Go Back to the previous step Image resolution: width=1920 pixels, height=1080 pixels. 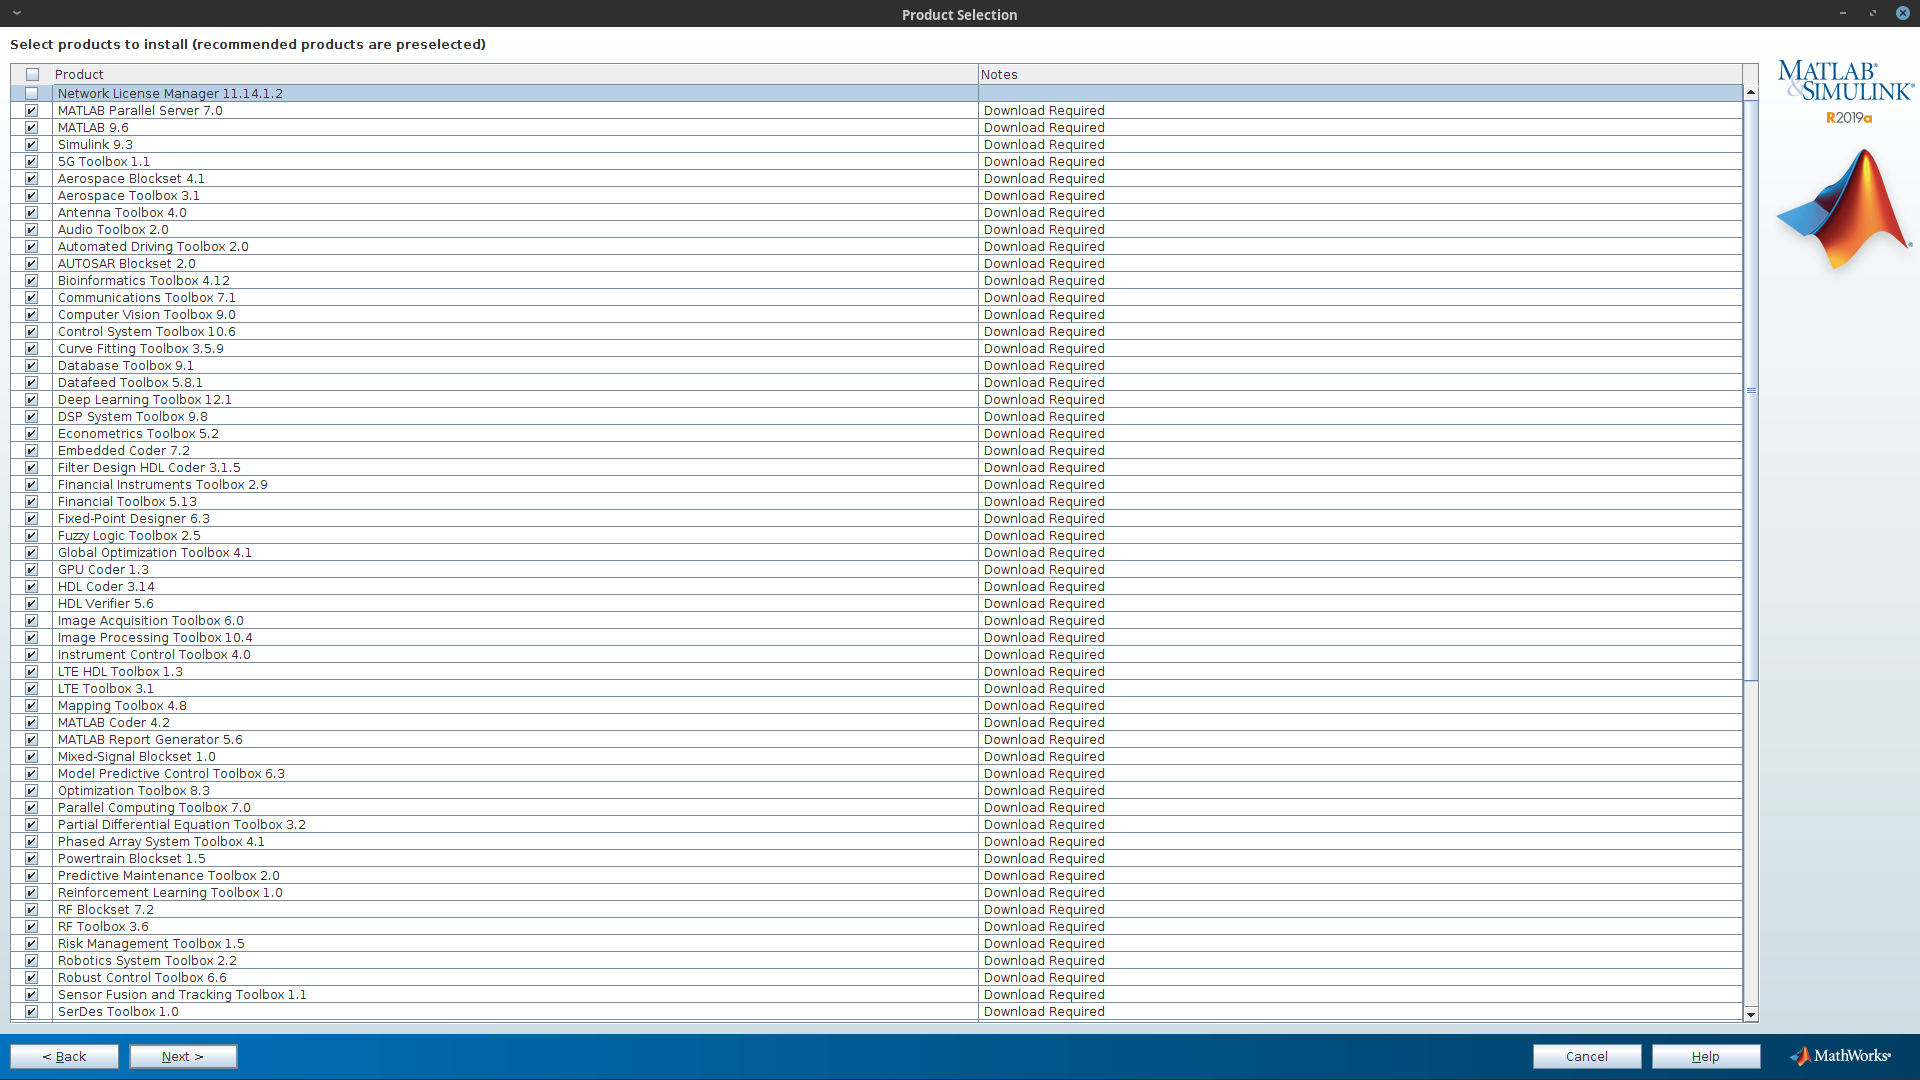pos(64,1057)
